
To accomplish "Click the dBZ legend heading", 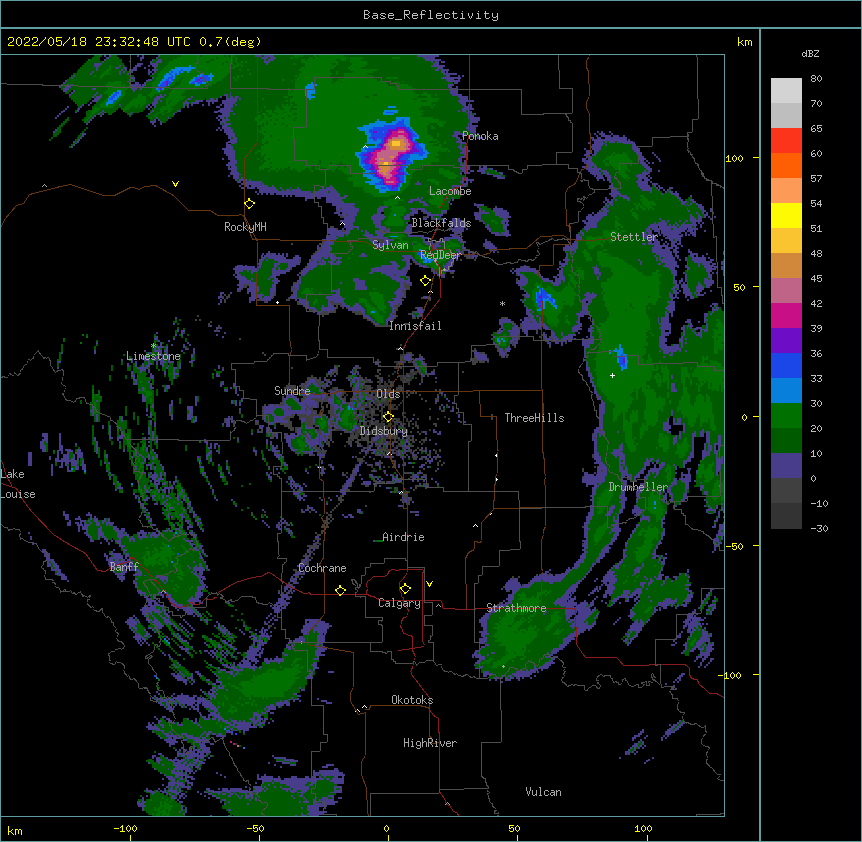I will pyautogui.click(x=810, y=53).
